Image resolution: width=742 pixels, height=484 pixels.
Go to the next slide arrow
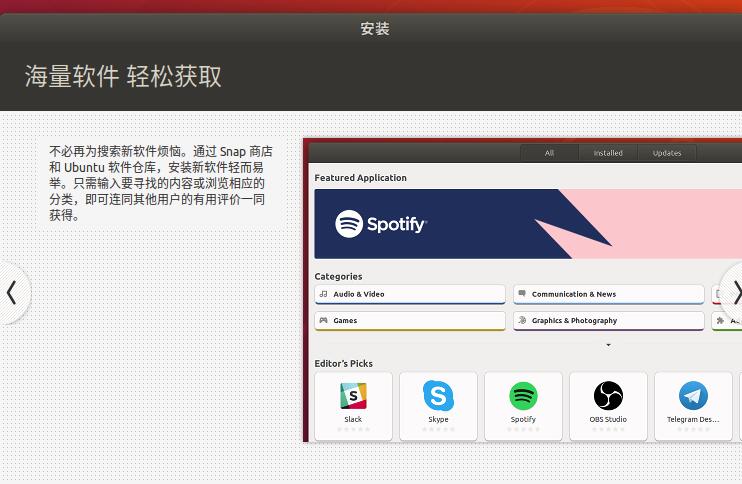(735, 292)
